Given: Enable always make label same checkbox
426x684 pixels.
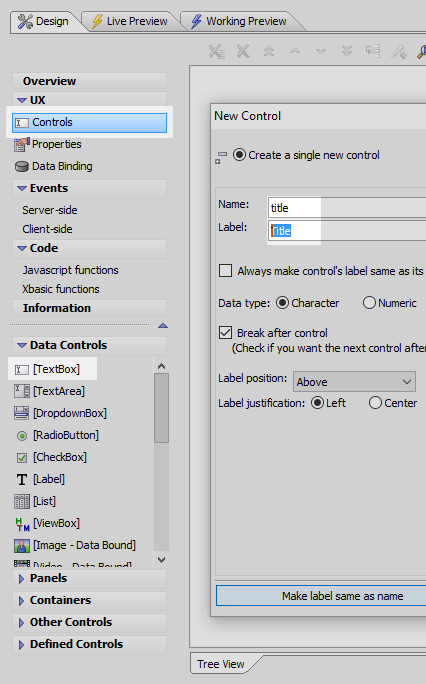Looking at the screenshot, I should tap(225, 271).
